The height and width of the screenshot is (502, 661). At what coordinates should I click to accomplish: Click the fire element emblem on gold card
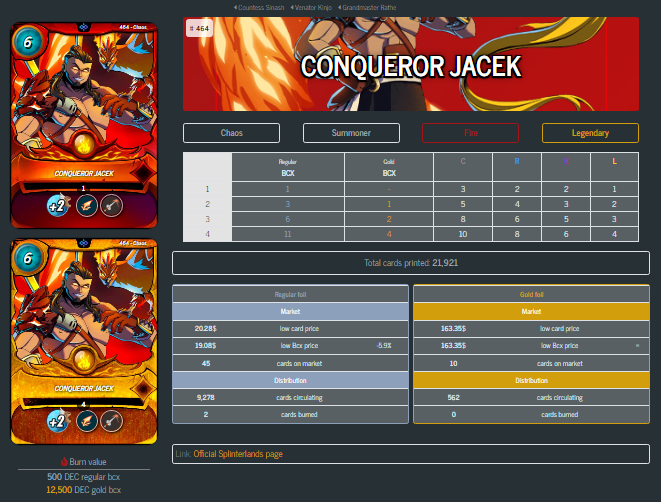pyautogui.click(x=84, y=360)
